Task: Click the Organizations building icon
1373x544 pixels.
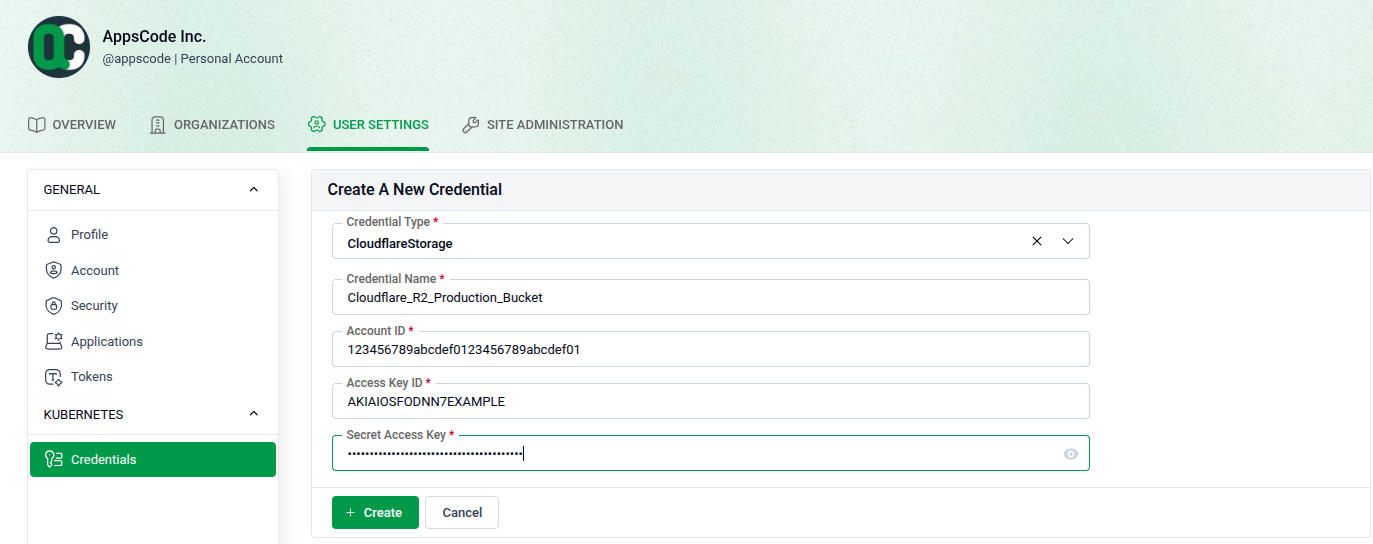Action: click(157, 125)
